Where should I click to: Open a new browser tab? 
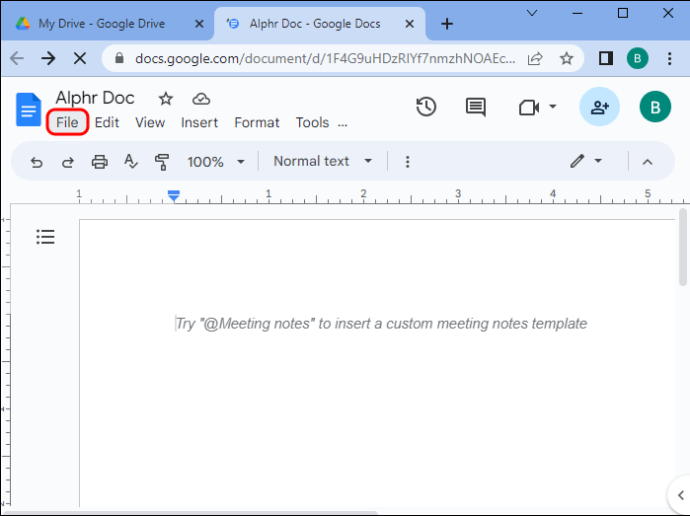click(447, 24)
